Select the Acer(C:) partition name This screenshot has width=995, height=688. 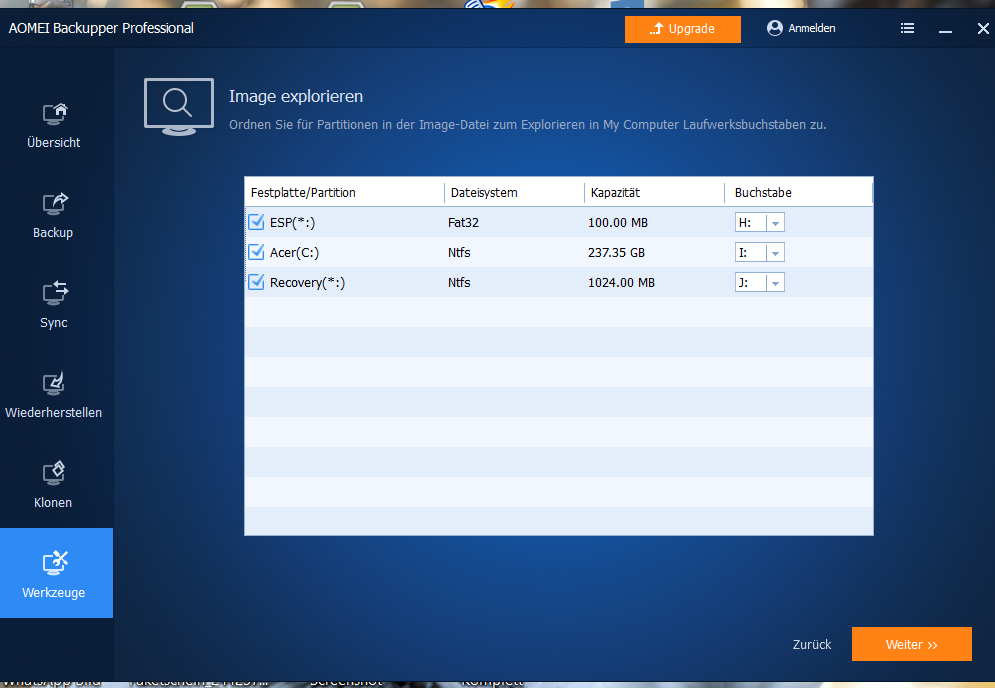pyautogui.click(x=294, y=253)
